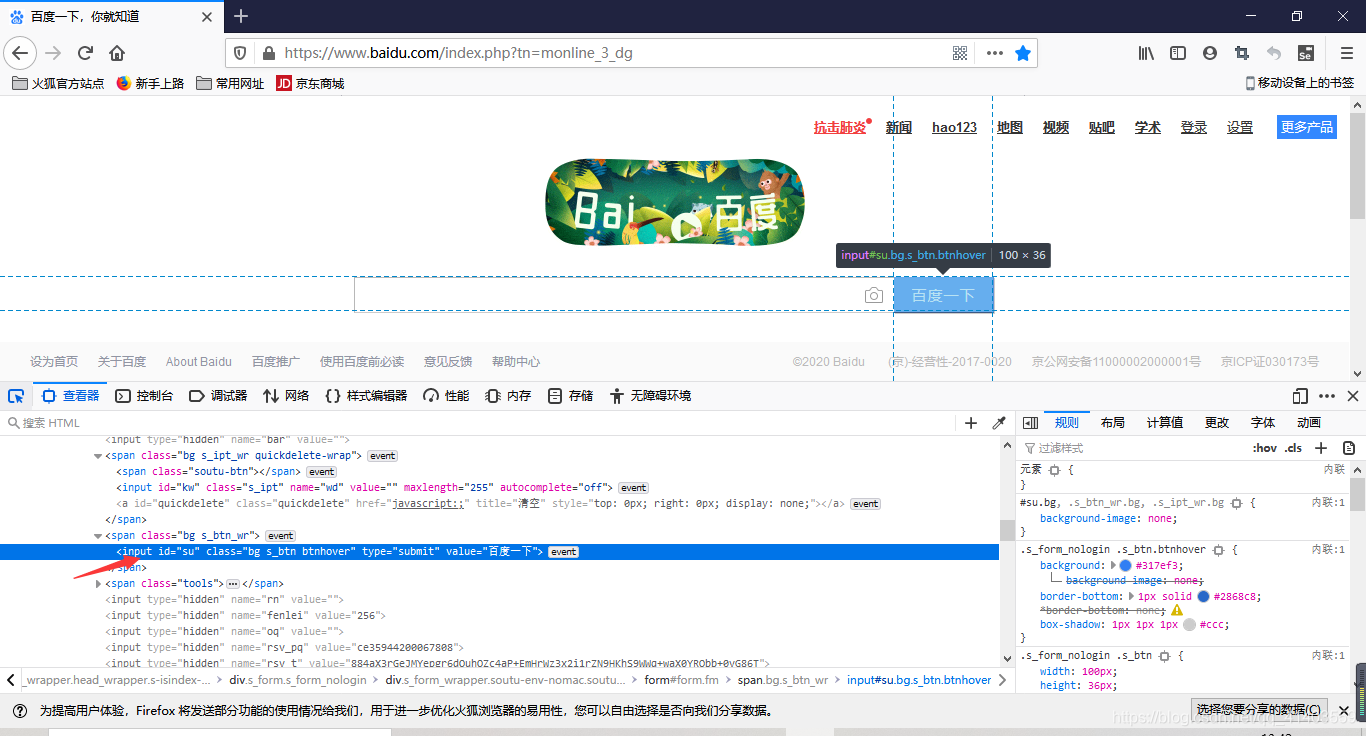Open the 样式编辑器 style editor tab
Image resolution: width=1366 pixels, height=736 pixels.
click(366, 396)
